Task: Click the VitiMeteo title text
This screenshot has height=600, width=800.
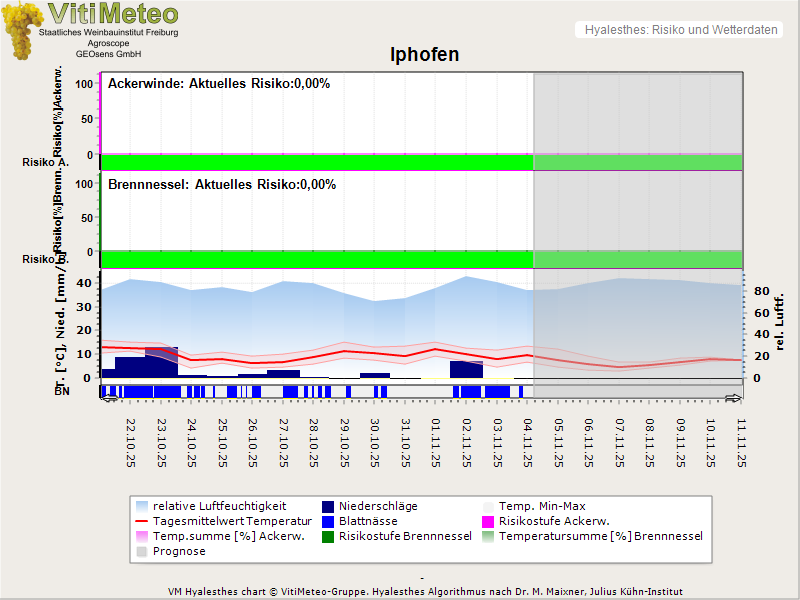Action: [x=113, y=14]
